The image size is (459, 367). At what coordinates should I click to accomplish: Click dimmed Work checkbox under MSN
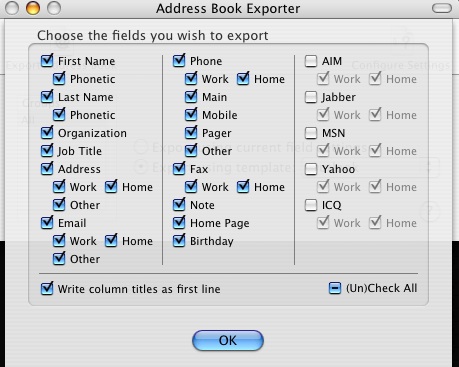pos(323,151)
